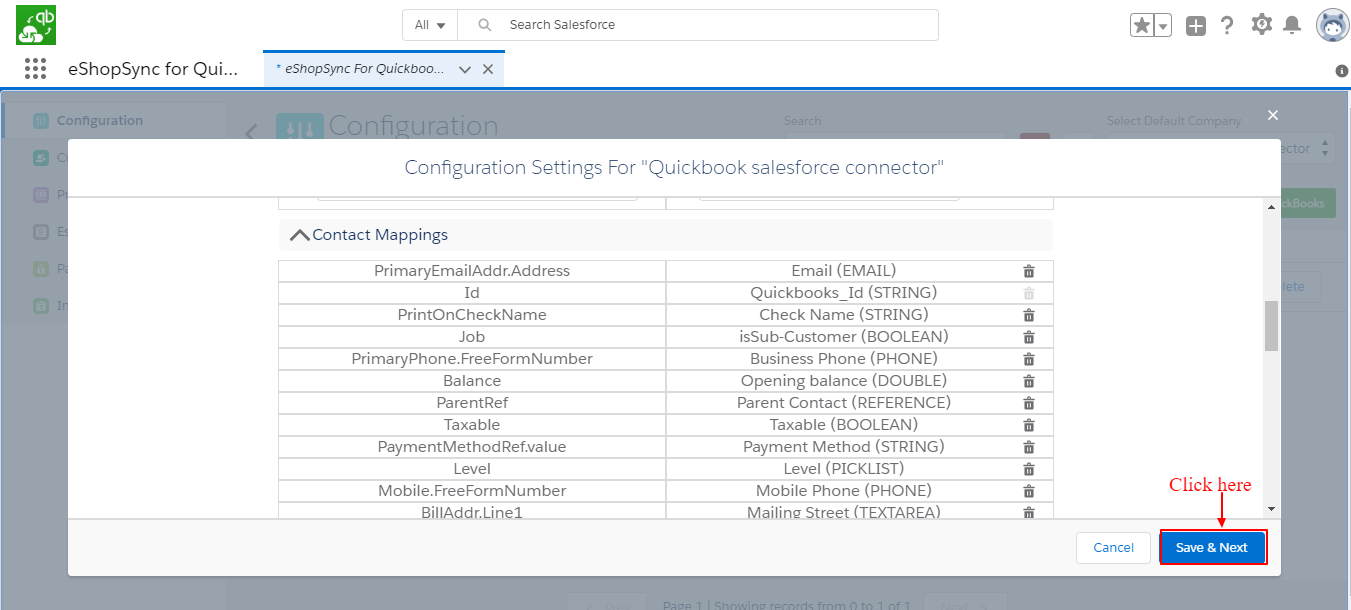
Task: Delete the Mobile Phone mapping
Action: (x=1028, y=491)
